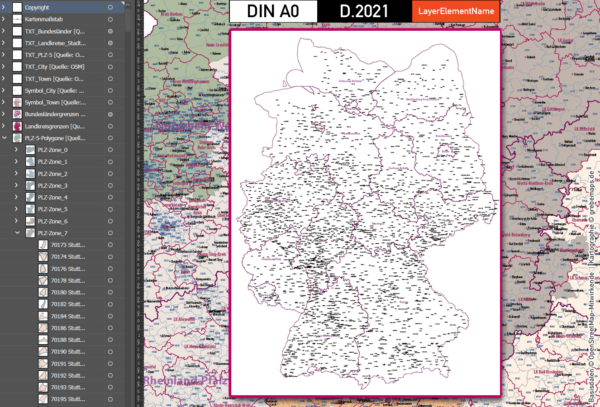Click the 70174 Stutt... path thumbnail
600x407 pixels.
click(x=43, y=257)
